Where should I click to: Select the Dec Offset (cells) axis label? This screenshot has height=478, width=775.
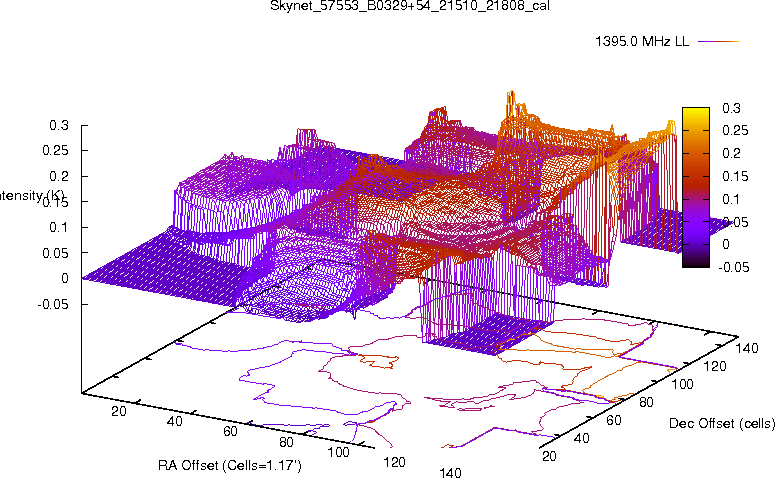[721, 423]
